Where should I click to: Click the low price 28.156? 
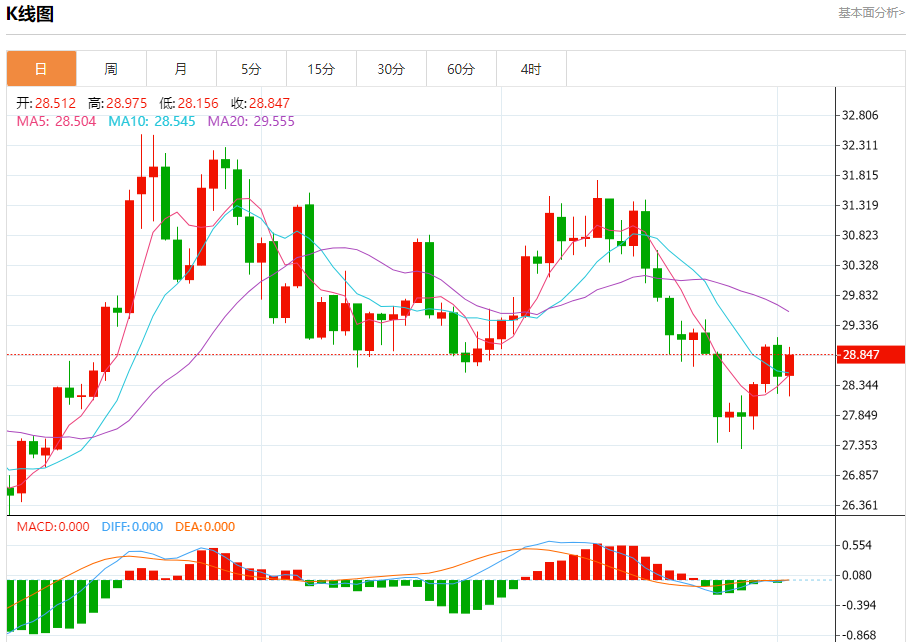(x=198, y=103)
